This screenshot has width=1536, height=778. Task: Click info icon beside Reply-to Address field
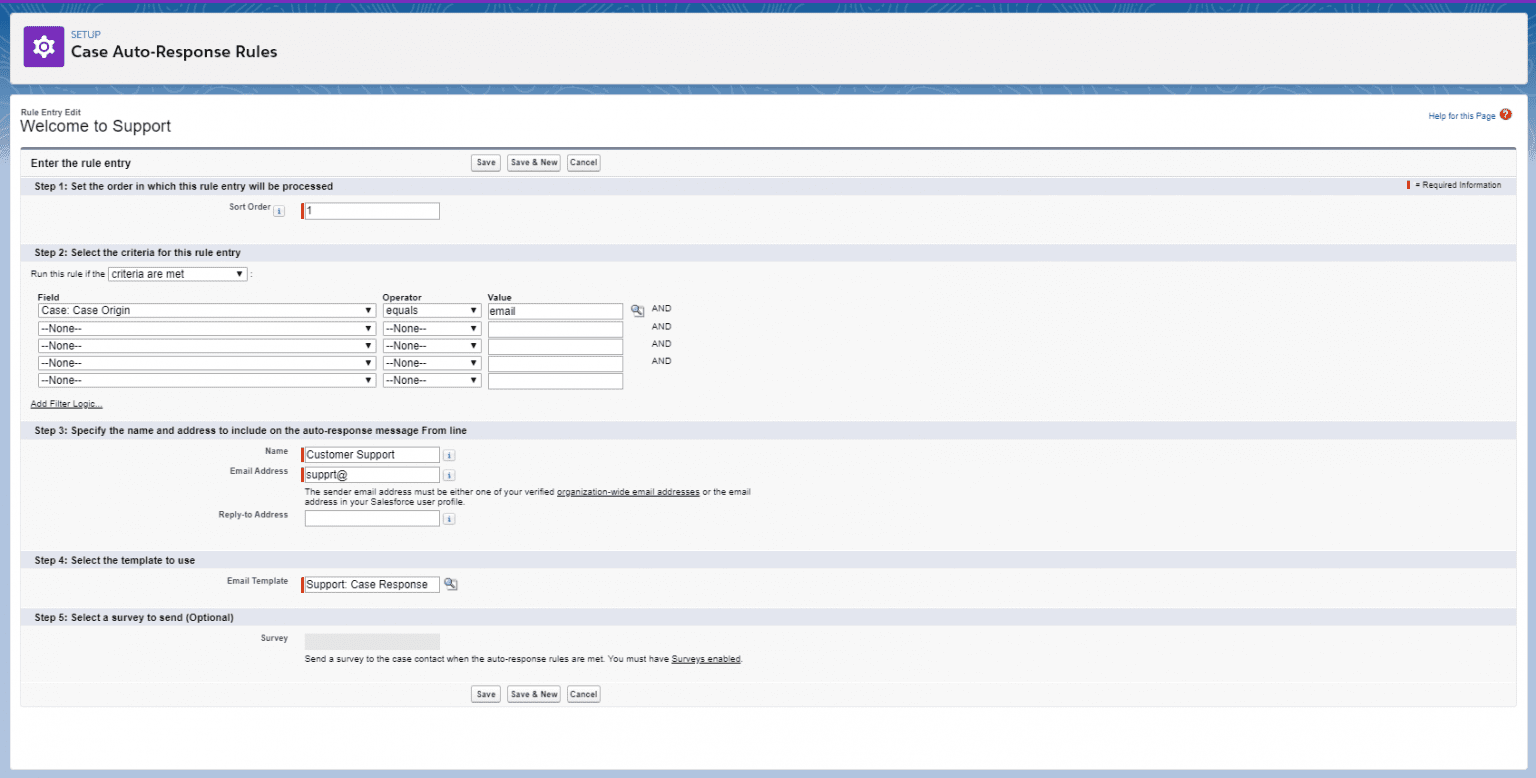coord(449,519)
